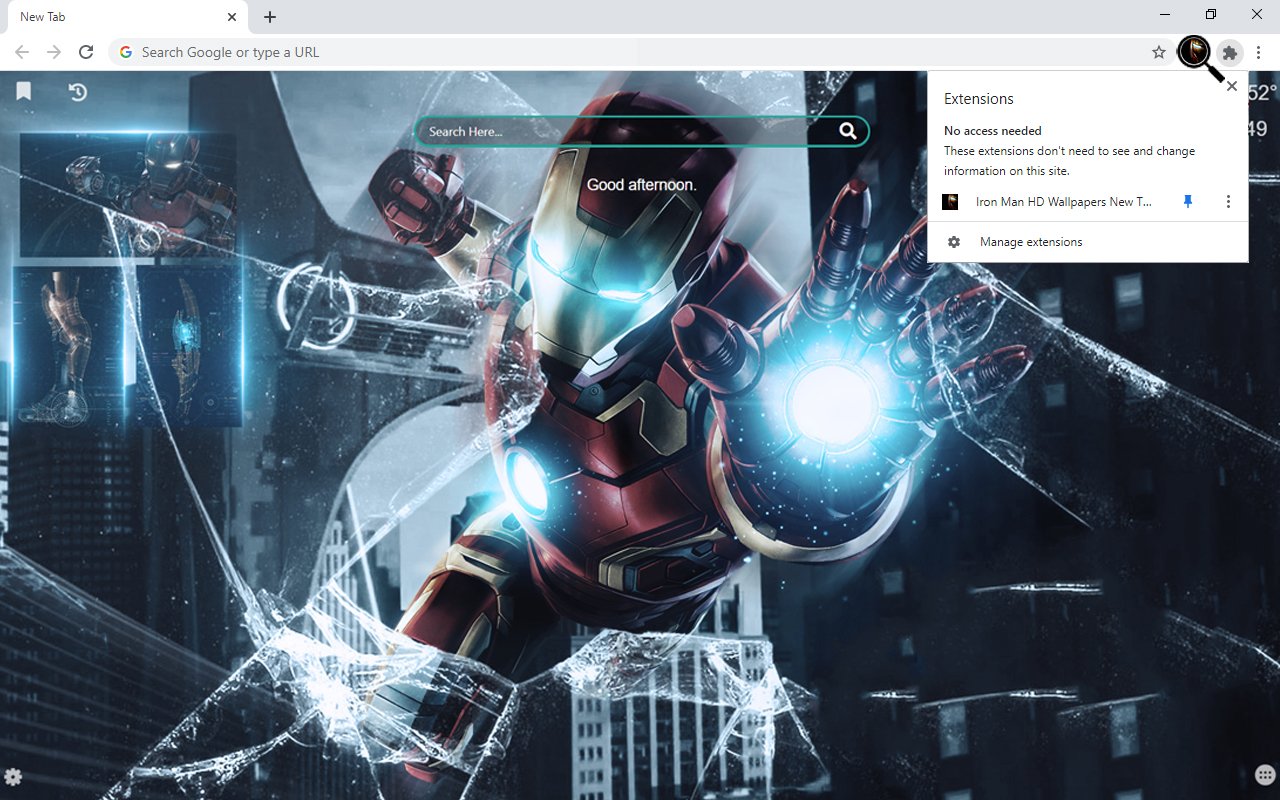
Task: Open more options for Iron Man extension
Action: 1228,202
